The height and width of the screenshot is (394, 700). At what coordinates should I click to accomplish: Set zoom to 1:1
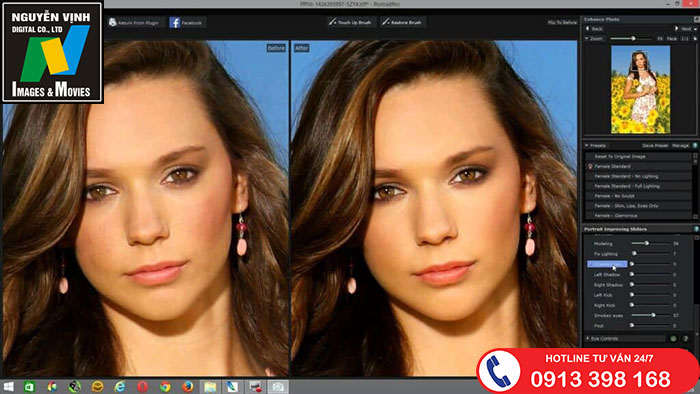[684, 39]
